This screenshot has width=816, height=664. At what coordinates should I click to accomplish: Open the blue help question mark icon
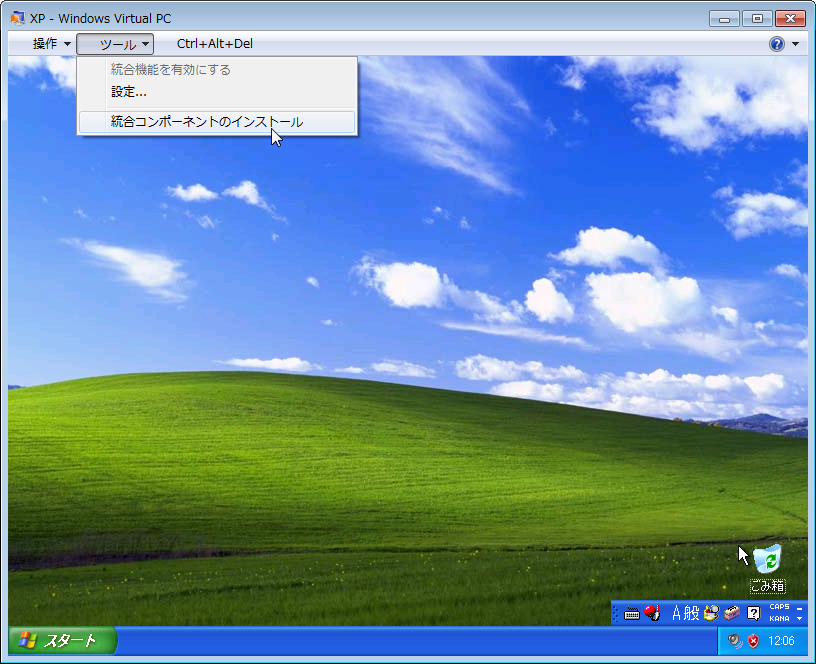tap(776, 44)
